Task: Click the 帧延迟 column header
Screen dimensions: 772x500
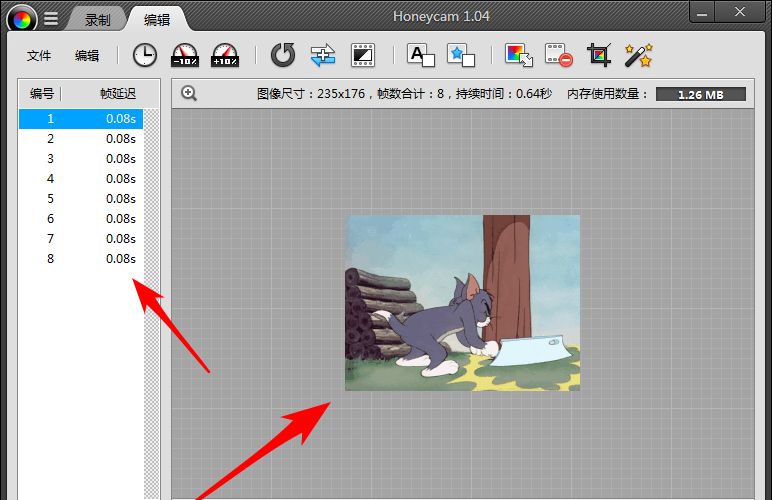Action: click(x=118, y=94)
